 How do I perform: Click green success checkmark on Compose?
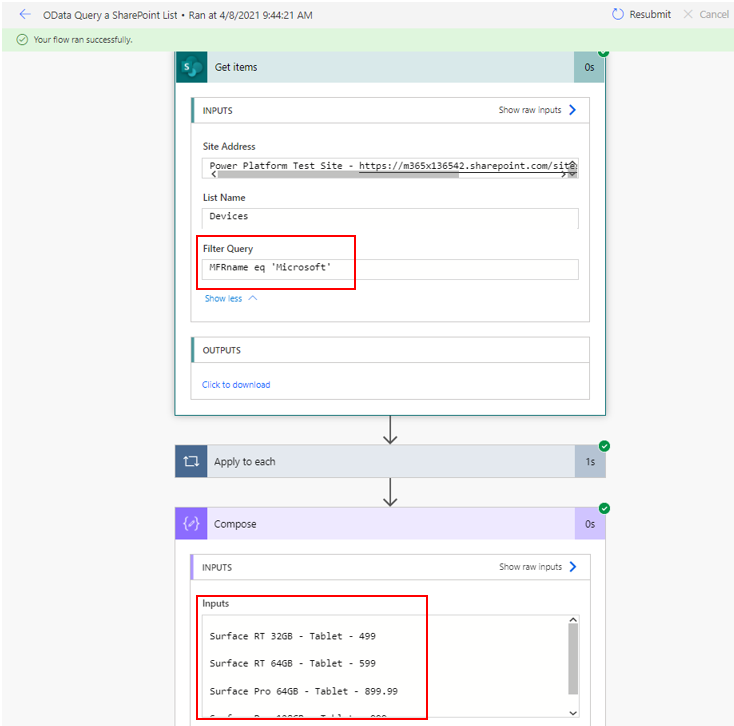pos(604,508)
